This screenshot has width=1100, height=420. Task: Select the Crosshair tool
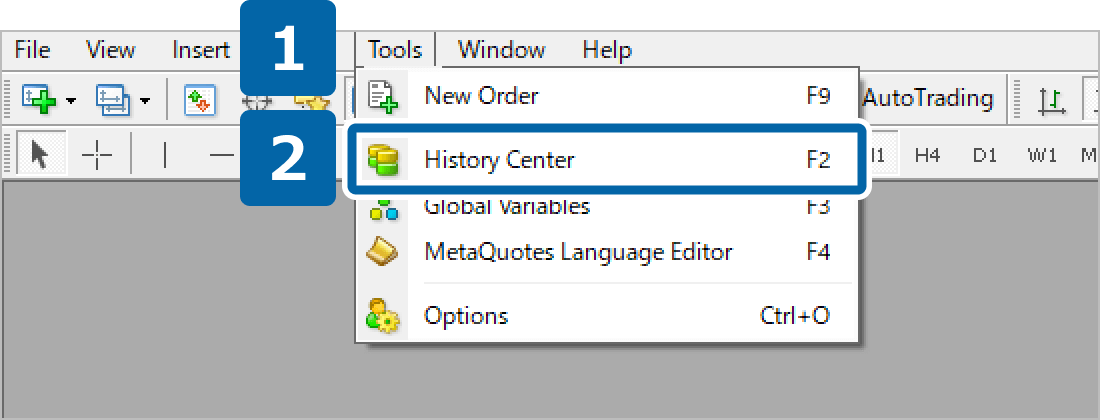97,154
